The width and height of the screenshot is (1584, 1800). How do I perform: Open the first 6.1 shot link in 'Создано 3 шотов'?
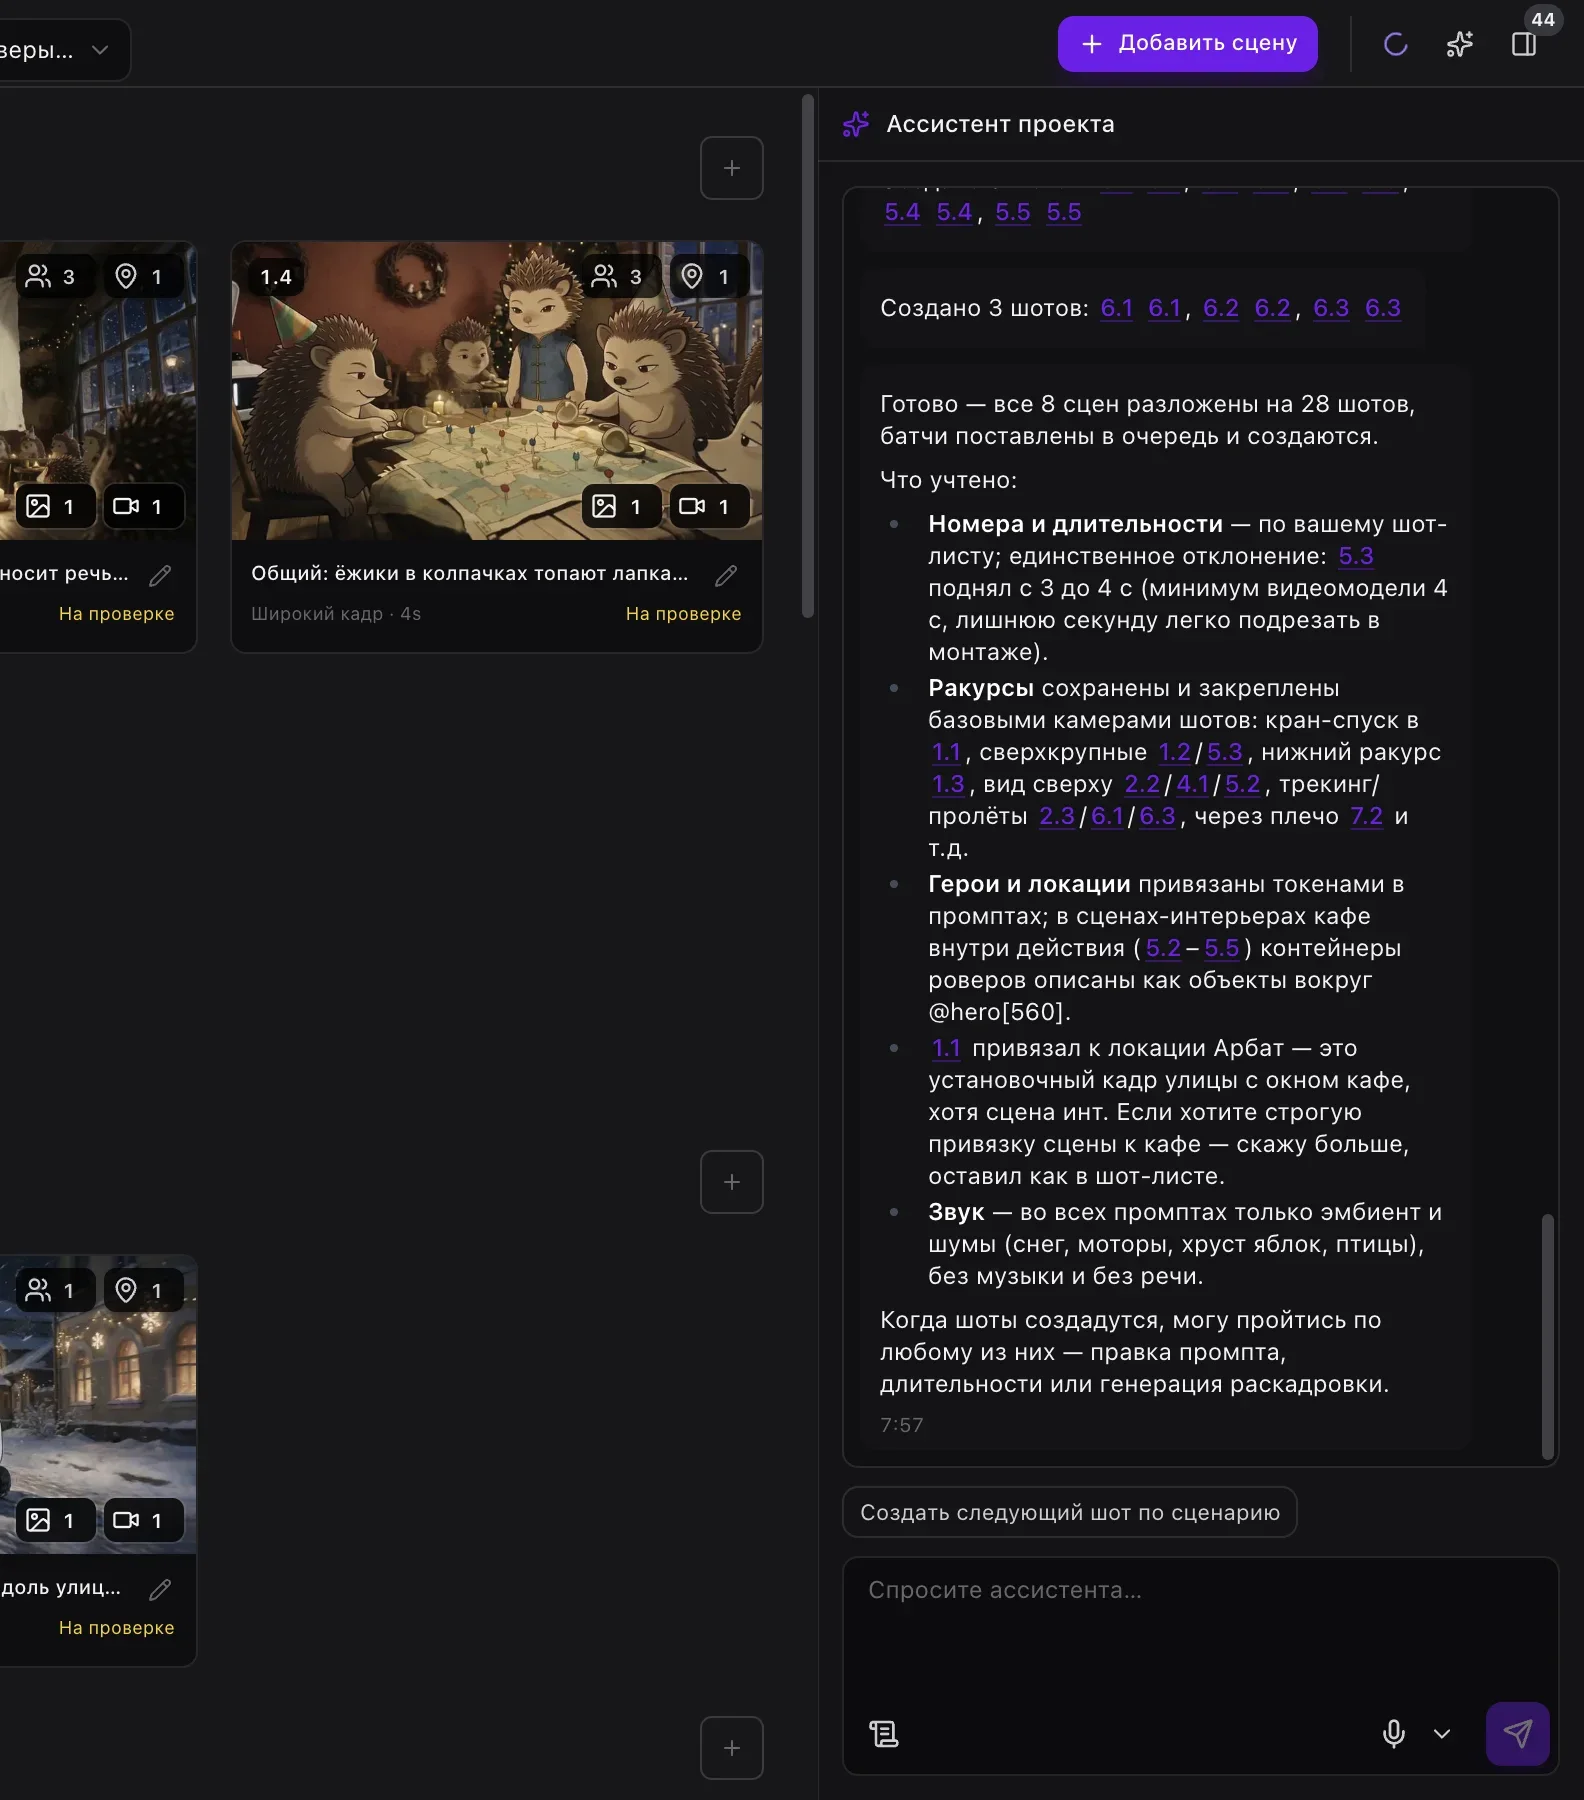1116,308
